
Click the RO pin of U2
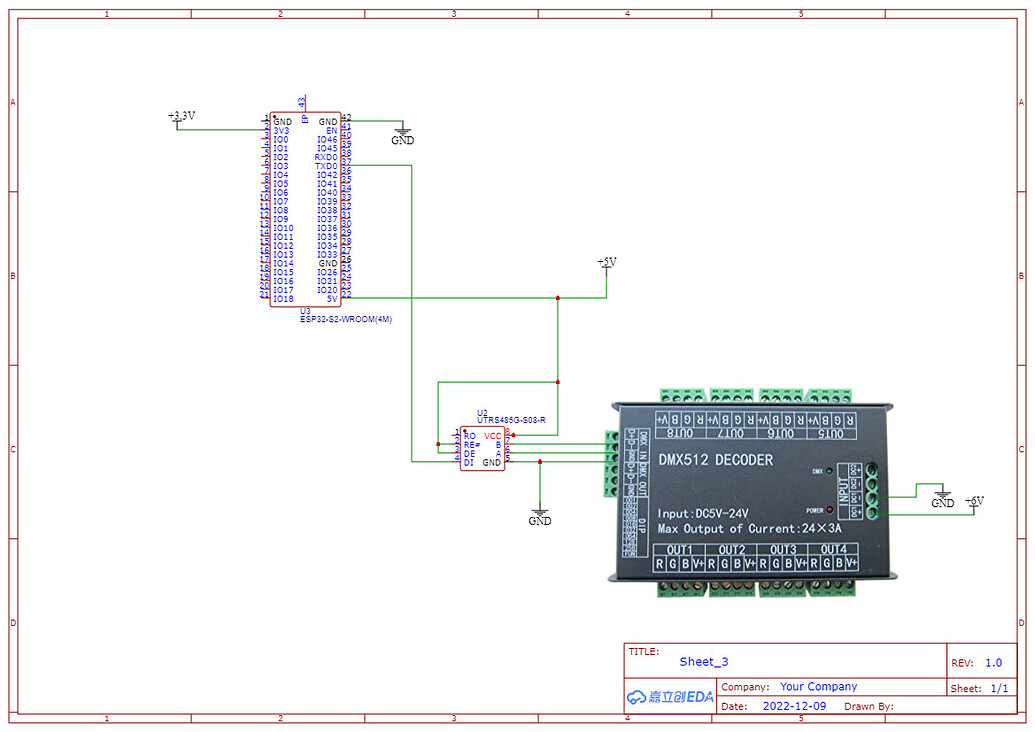click(470, 436)
